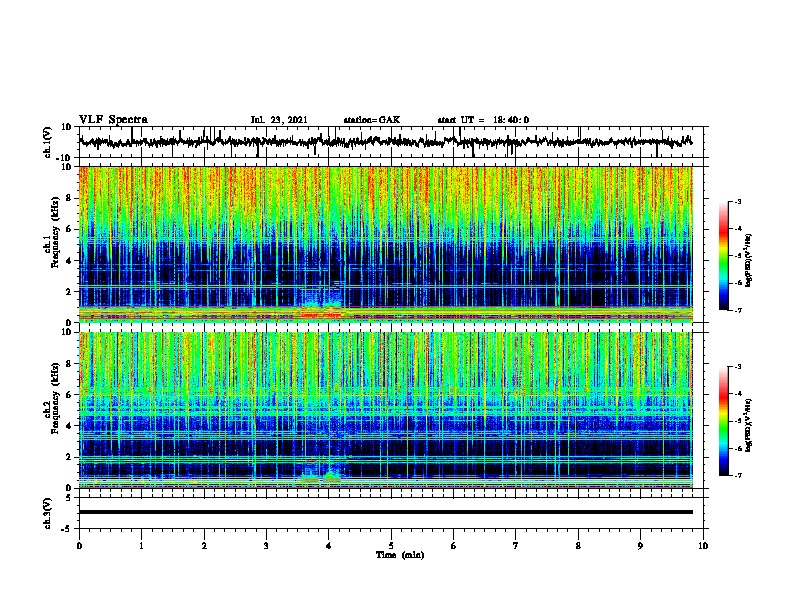
Task: Click the ch.1 spectrogram color scale bar
Action: (x=723, y=256)
